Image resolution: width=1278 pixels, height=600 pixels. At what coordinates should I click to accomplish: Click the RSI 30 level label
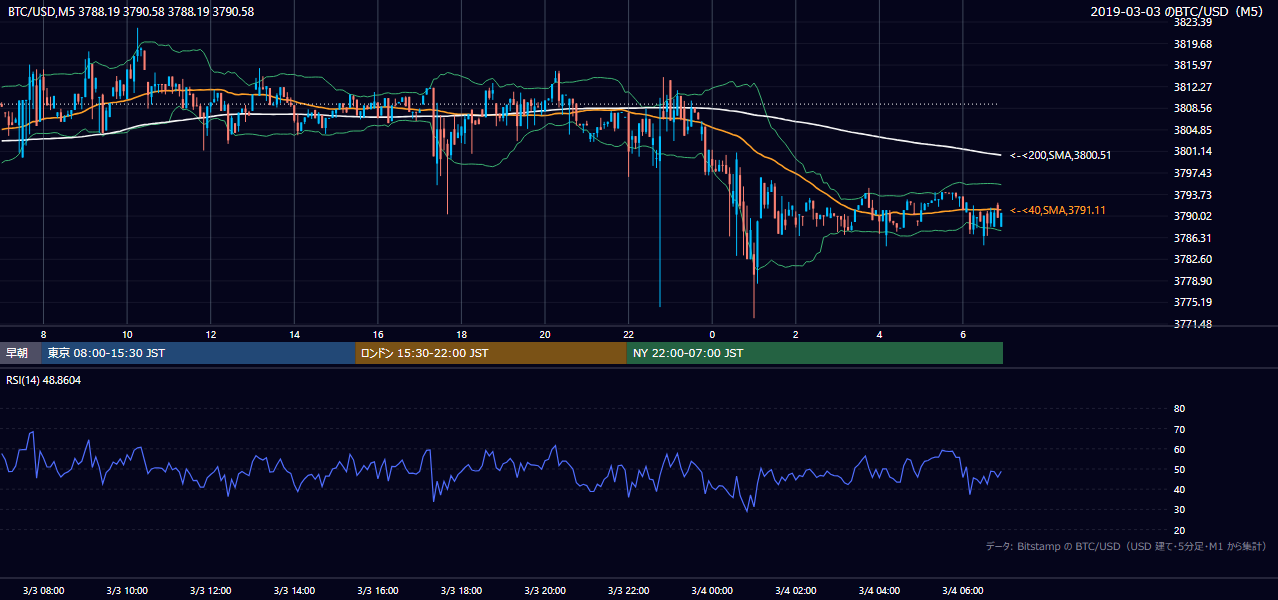tap(1179, 510)
